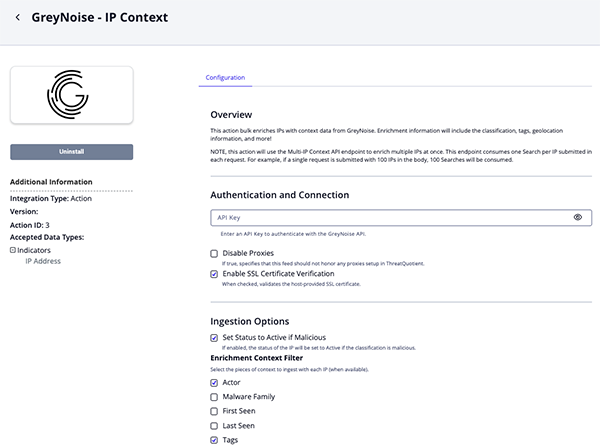
Task: Select the IP Address data type text
Action: click(x=43, y=261)
